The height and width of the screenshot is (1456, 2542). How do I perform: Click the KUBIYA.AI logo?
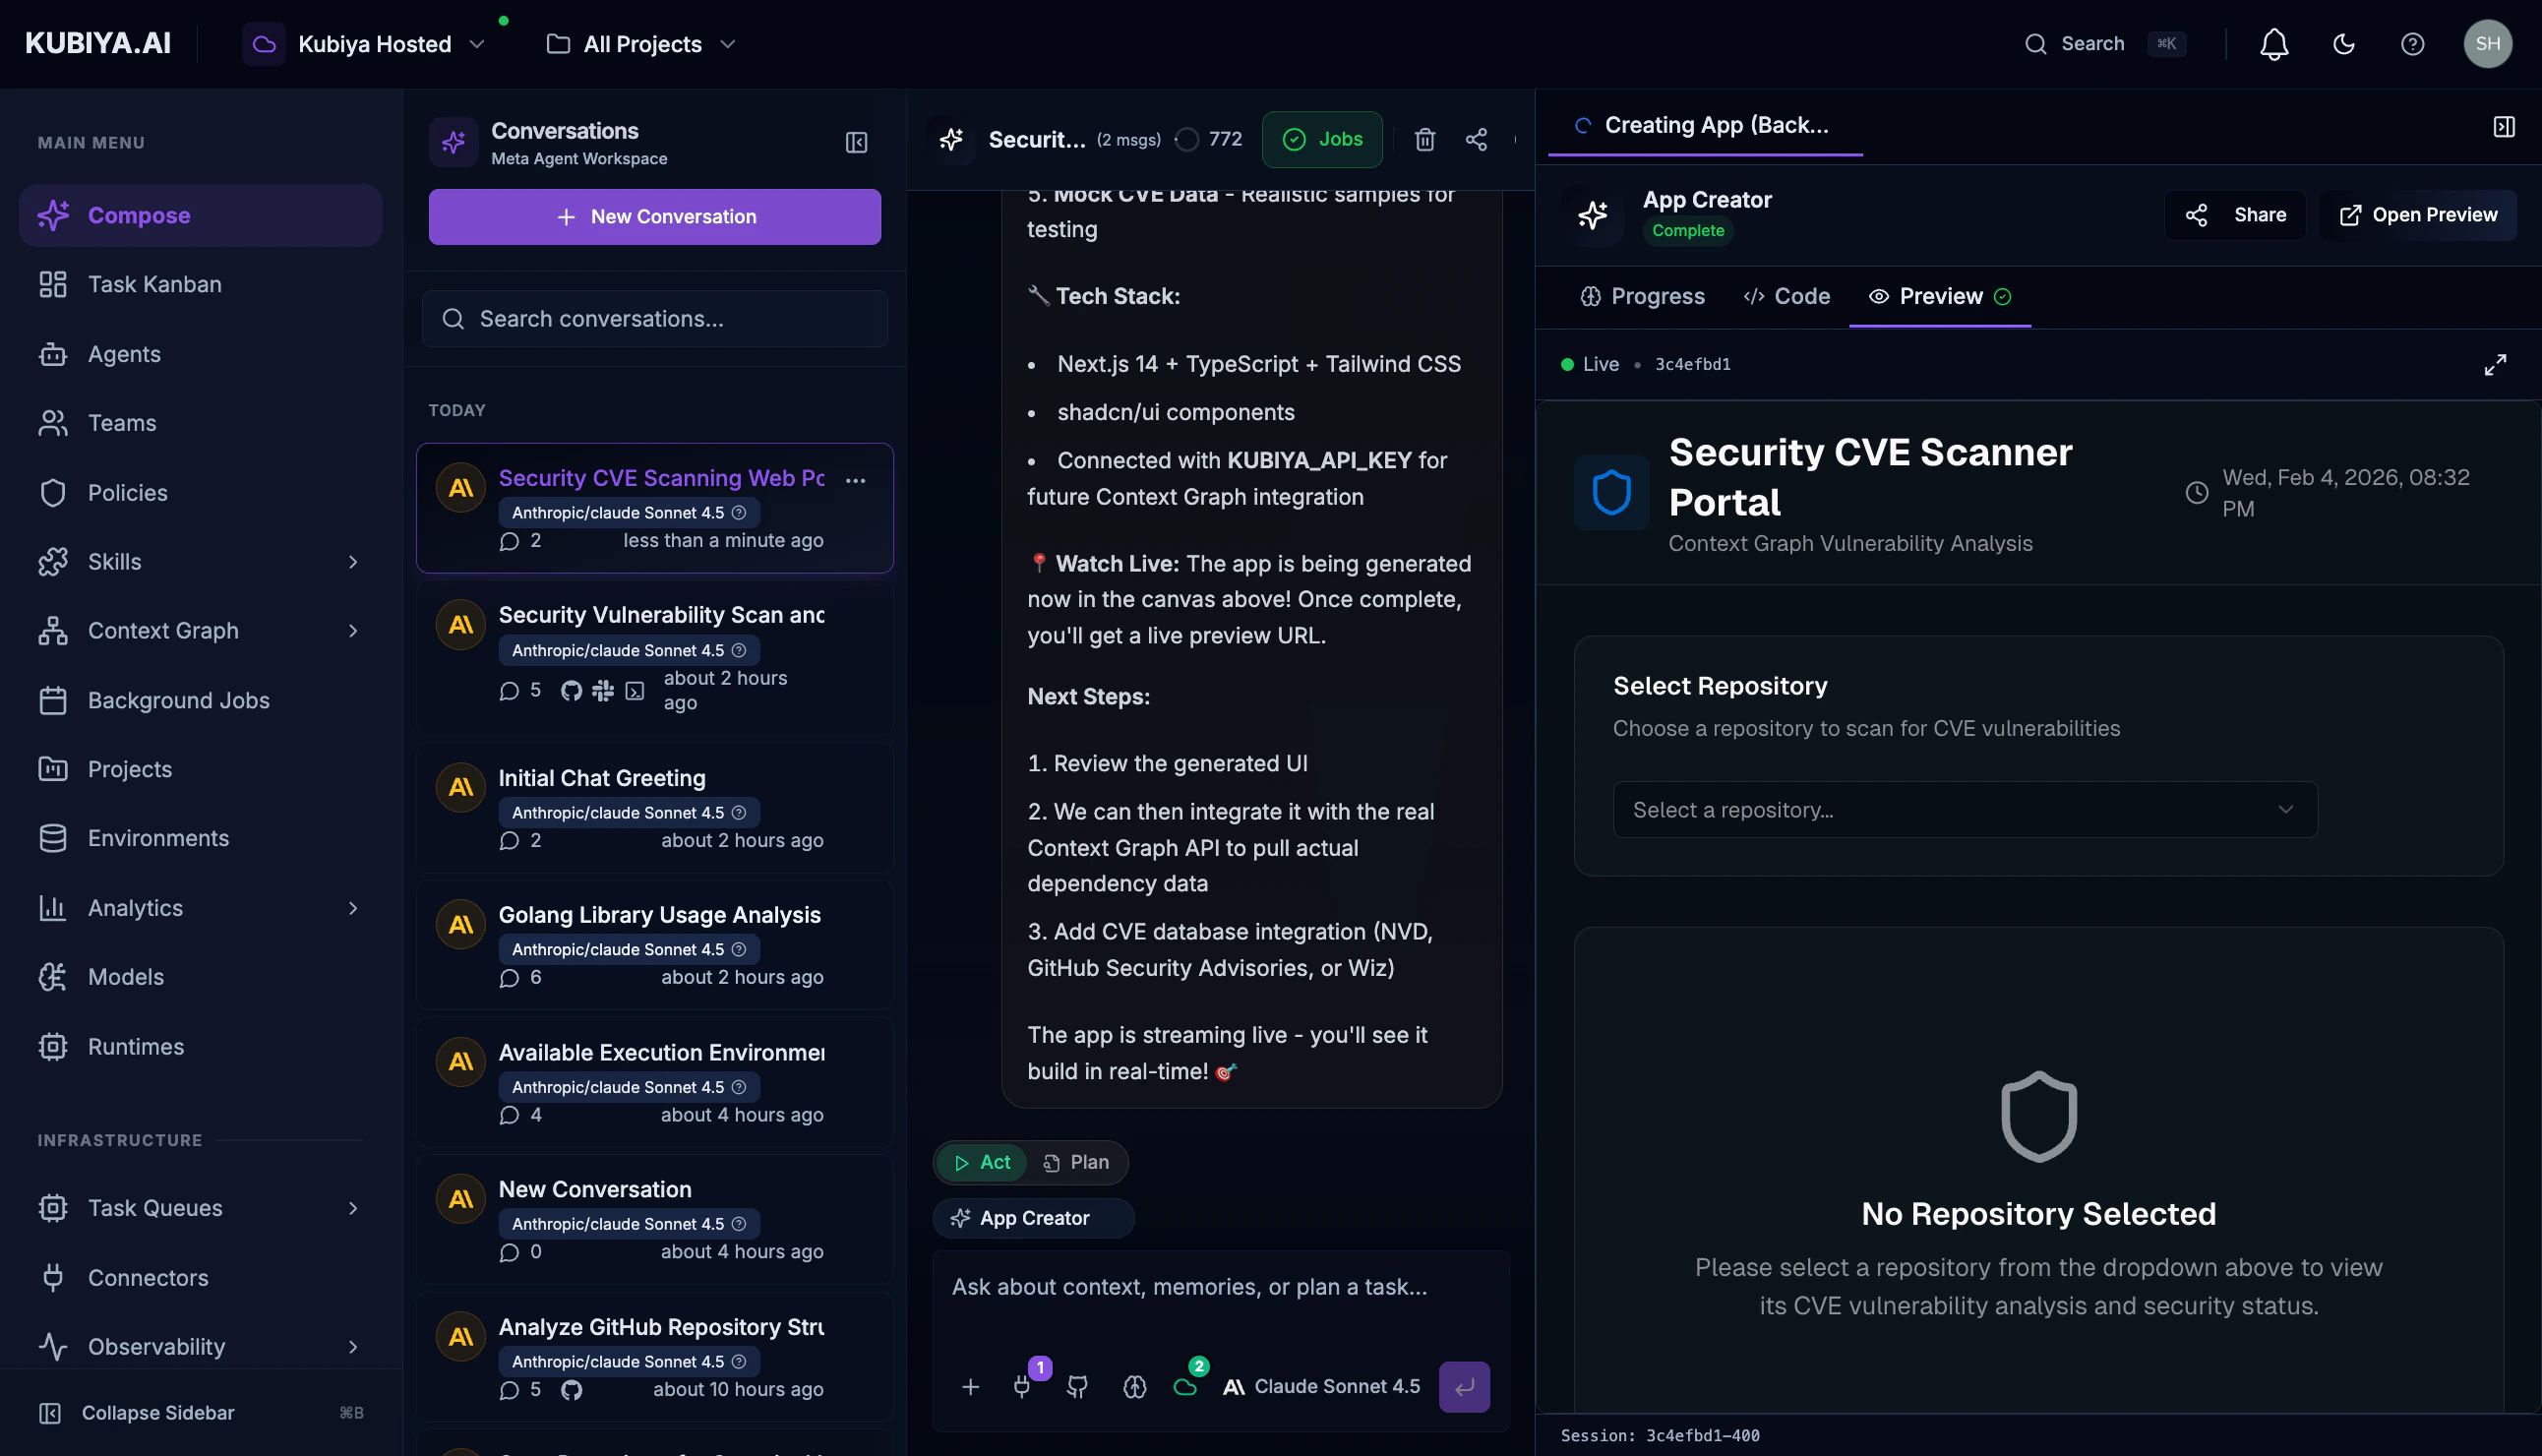98,43
